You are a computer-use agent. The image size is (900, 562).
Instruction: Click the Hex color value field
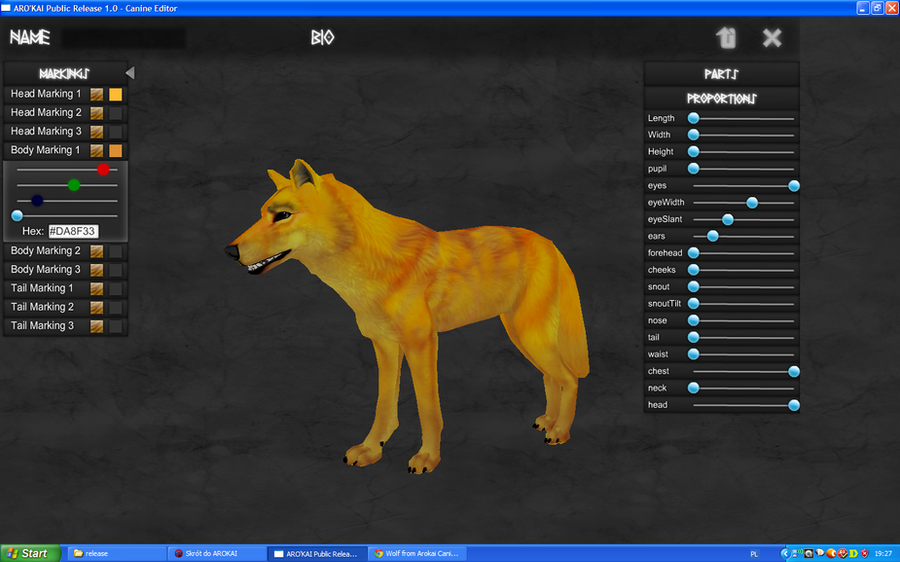point(73,231)
